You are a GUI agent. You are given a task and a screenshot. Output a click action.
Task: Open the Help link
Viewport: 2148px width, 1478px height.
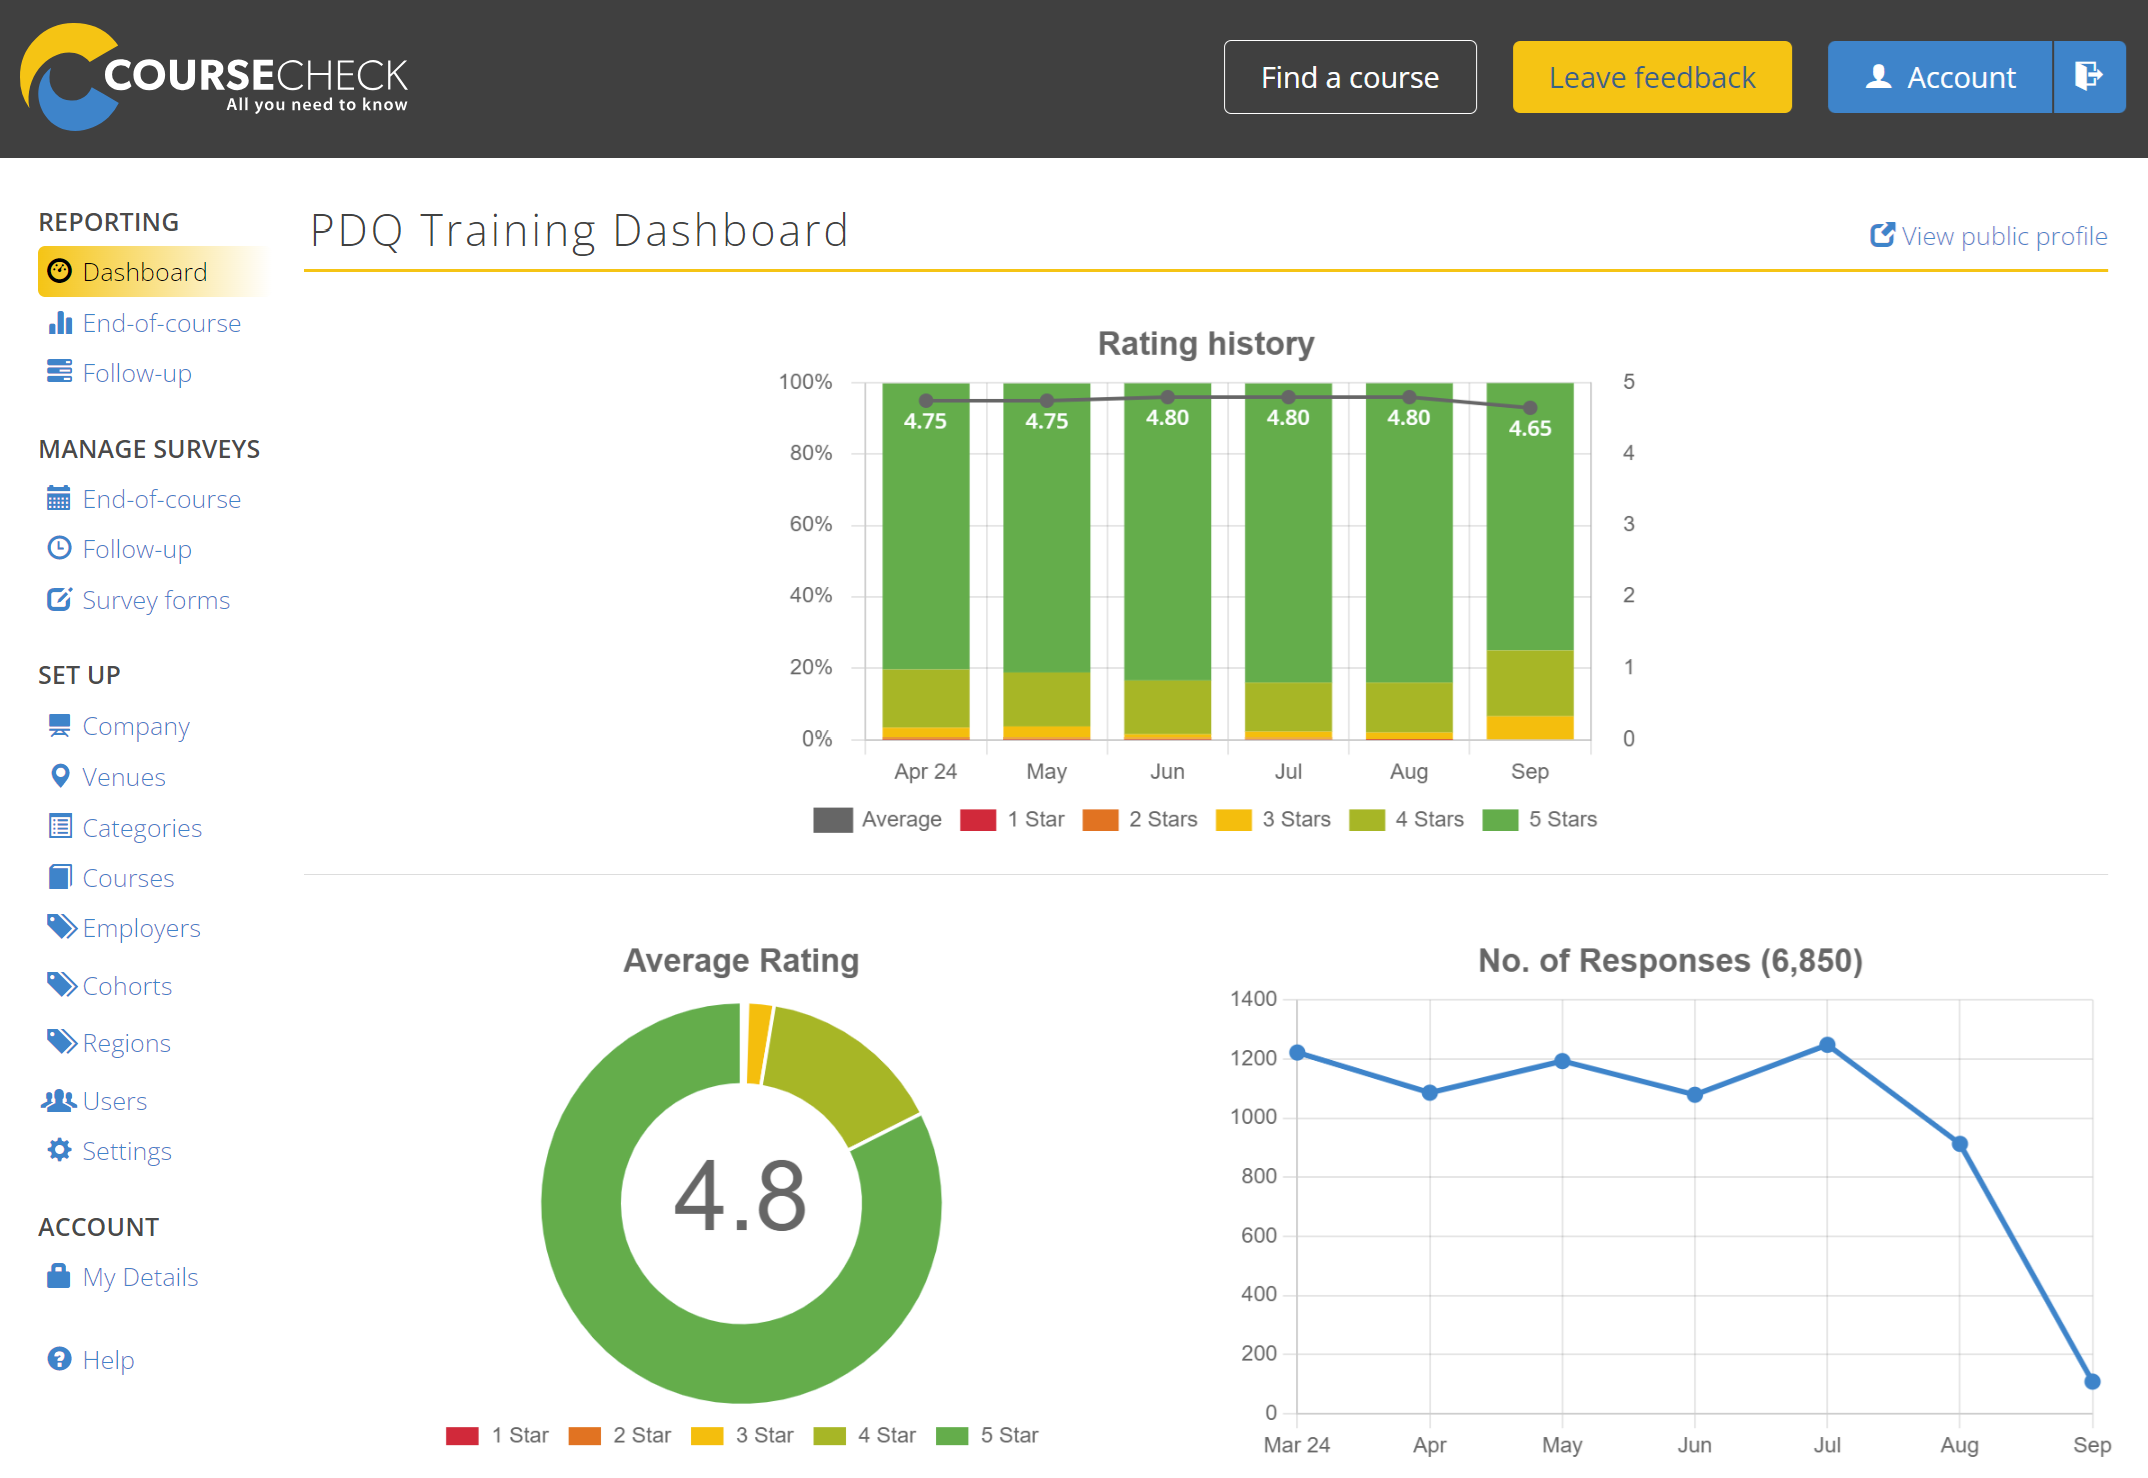point(108,1360)
